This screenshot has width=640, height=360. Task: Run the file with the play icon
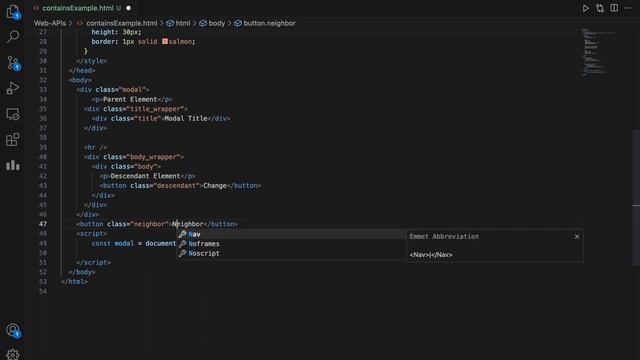(x=586, y=8)
